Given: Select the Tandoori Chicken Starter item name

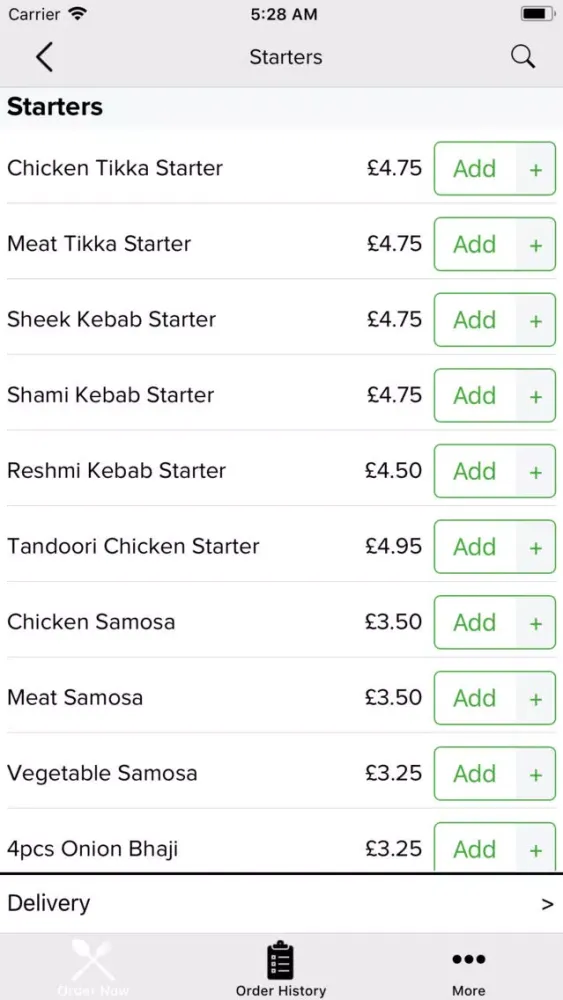Looking at the screenshot, I should tap(133, 547).
